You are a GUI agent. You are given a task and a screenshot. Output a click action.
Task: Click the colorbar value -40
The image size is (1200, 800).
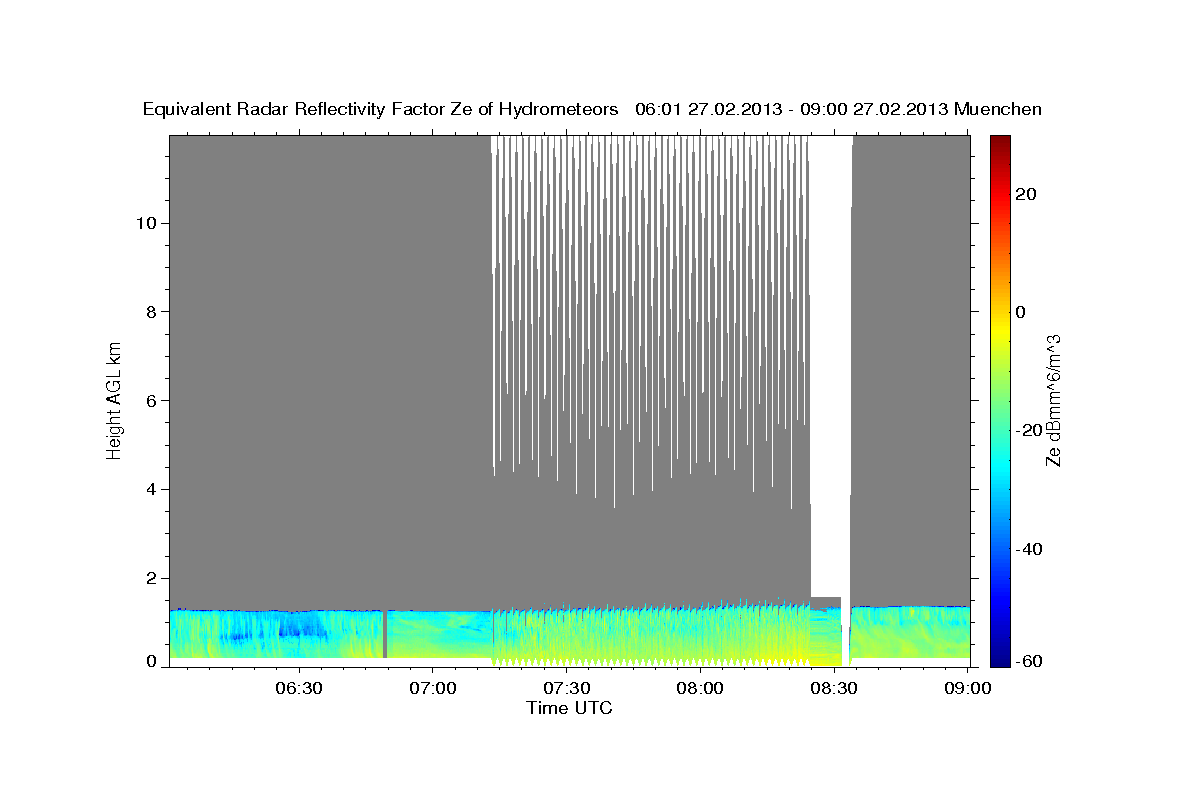1027,549
